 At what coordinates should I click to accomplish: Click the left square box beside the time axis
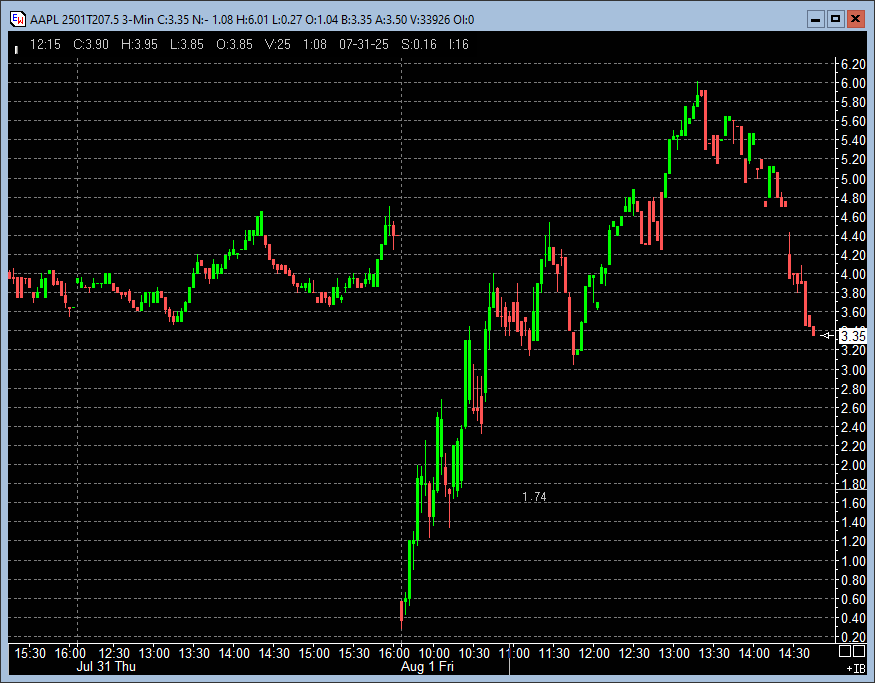click(845, 651)
